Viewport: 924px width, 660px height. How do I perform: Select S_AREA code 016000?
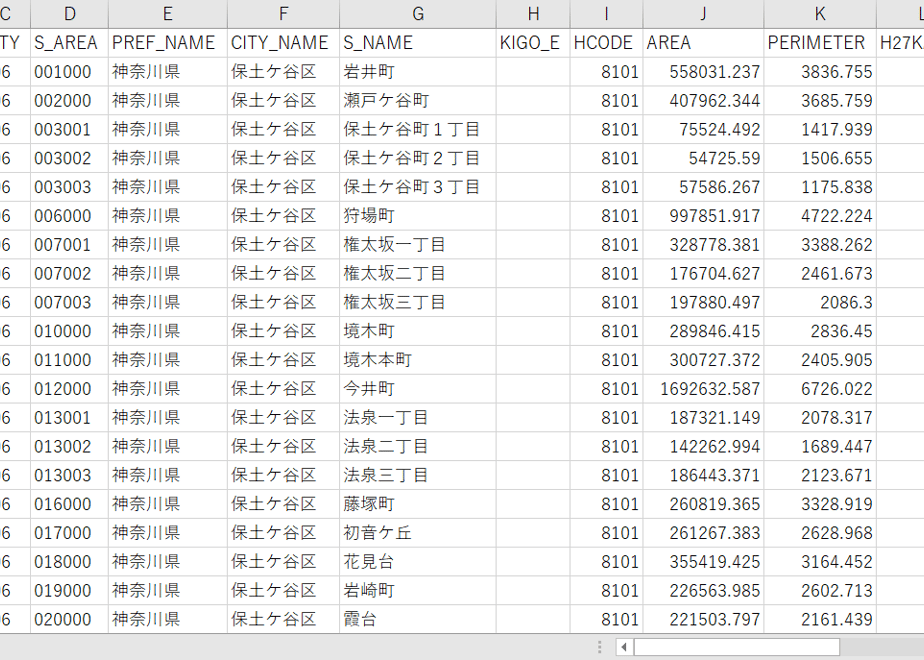point(70,504)
